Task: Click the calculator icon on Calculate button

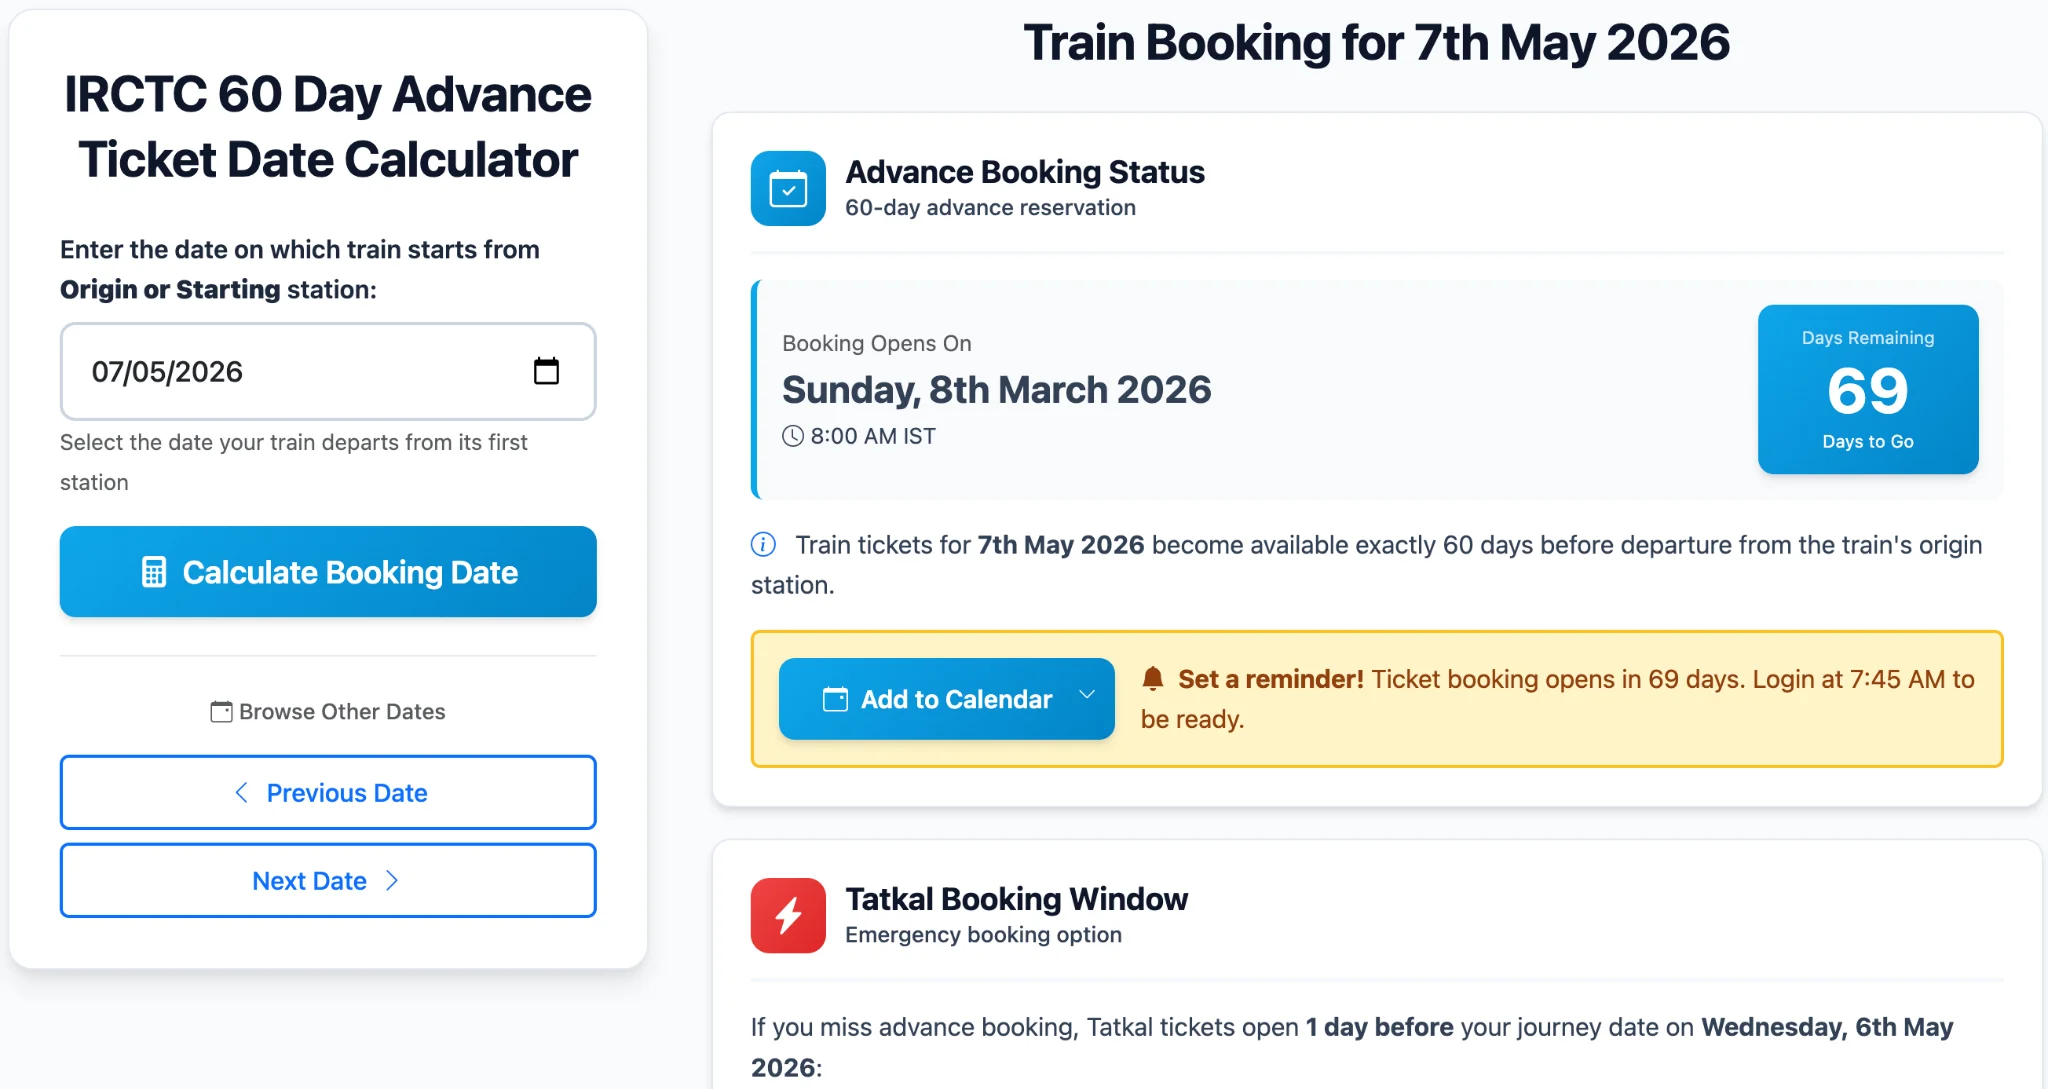Action: point(154,572)
